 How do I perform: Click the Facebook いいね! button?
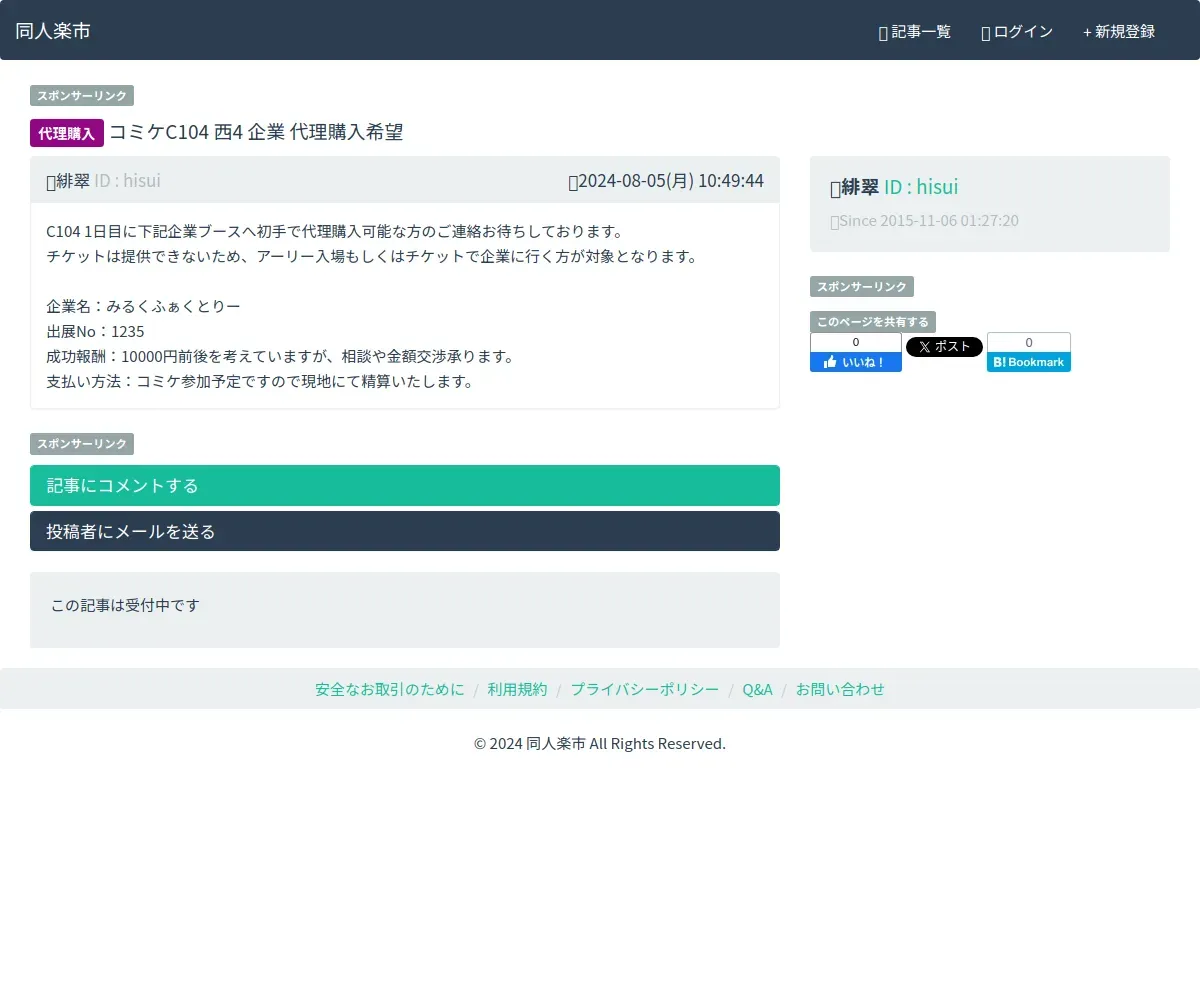[856, 362]
